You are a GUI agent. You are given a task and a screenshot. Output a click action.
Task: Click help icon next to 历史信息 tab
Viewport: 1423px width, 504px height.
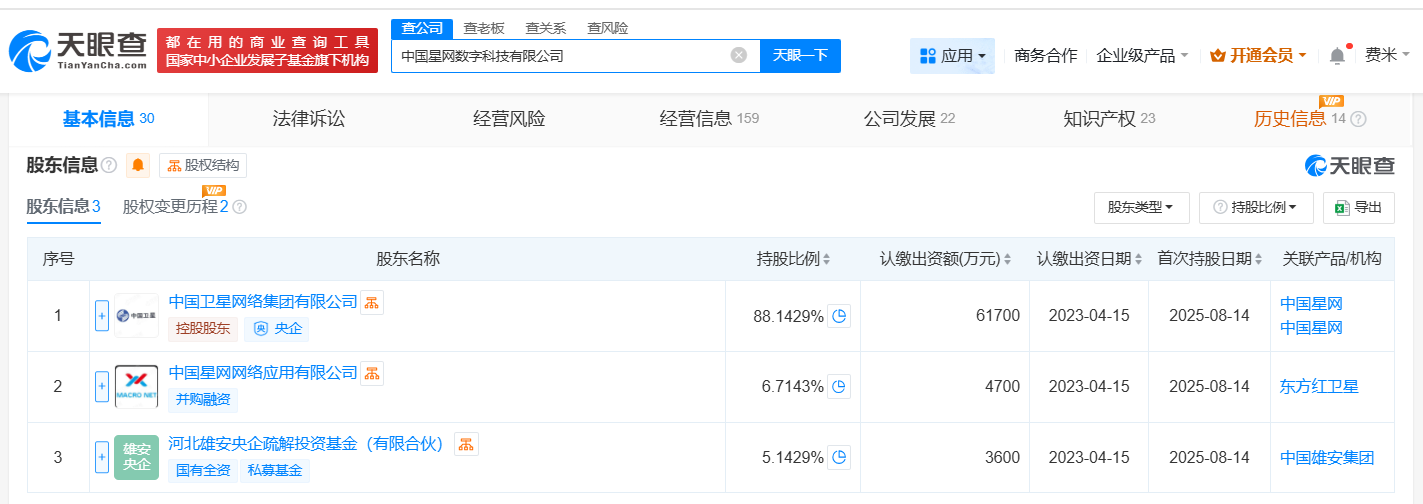[x=1358, y=119]
